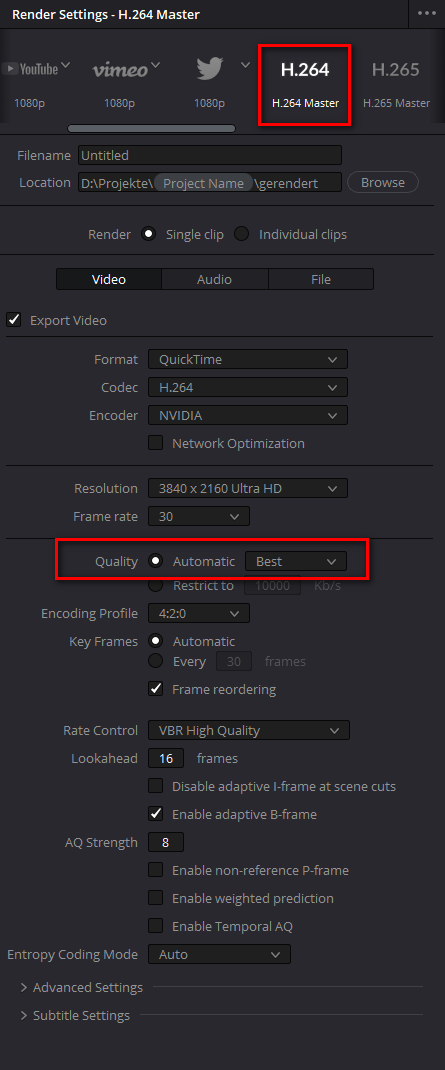
Task: Open the Entropy Coding Mode dropdown
Action: click(219, 954)
